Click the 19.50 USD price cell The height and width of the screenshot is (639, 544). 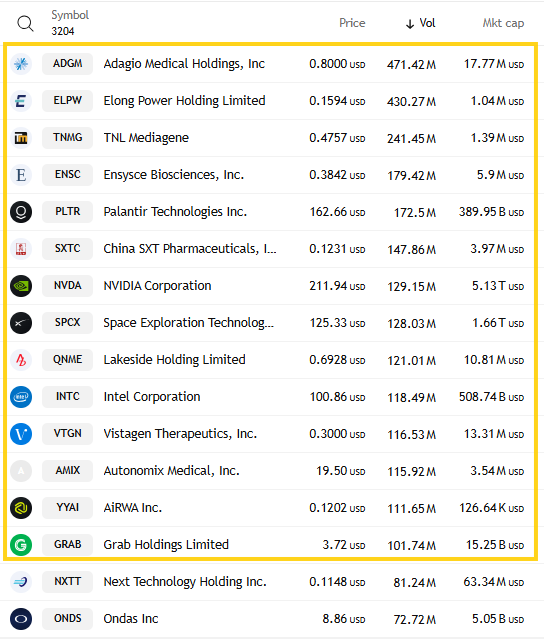click(x=341, y=471)
